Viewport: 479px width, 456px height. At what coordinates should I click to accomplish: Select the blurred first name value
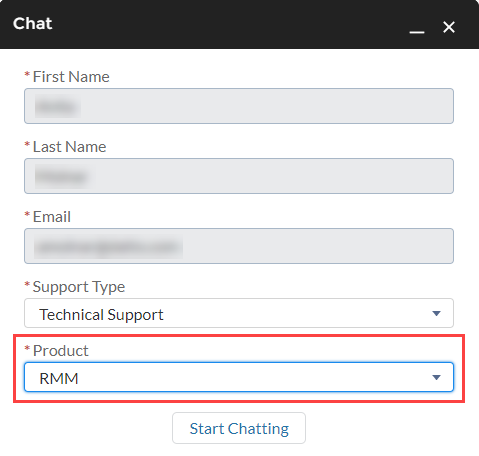(x=58, y=106)
